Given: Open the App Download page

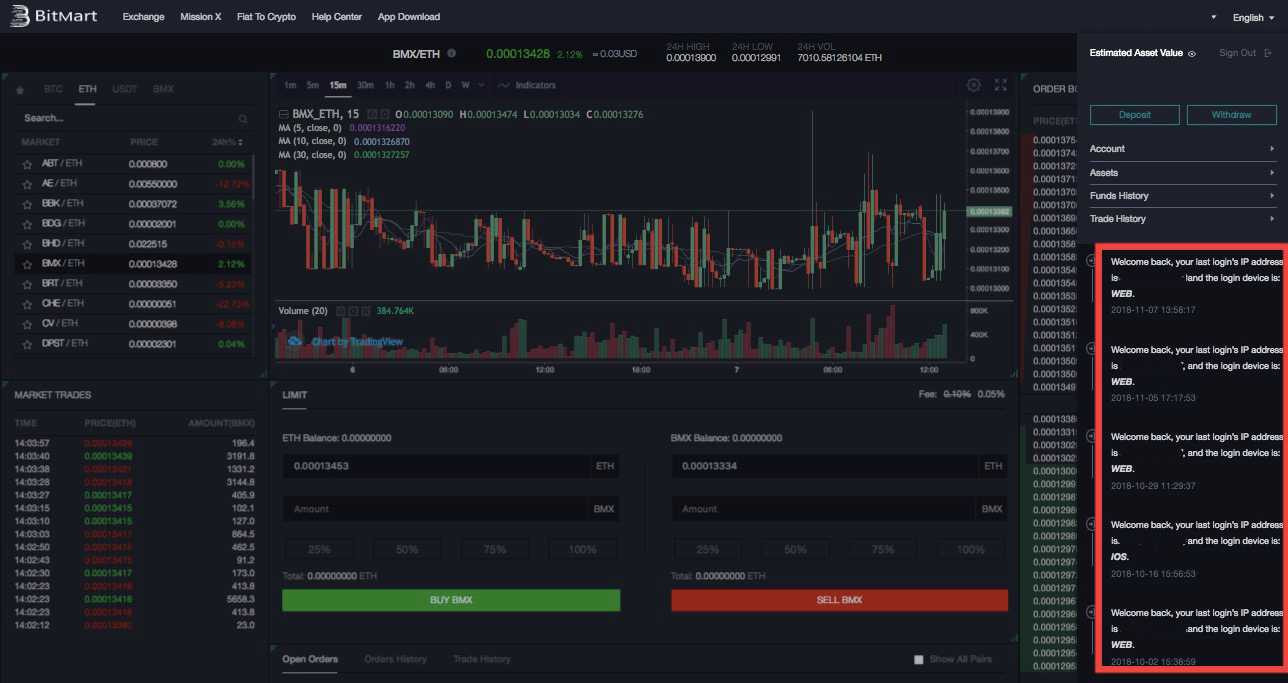Looking at the screenshot, I should click(409, 17).
